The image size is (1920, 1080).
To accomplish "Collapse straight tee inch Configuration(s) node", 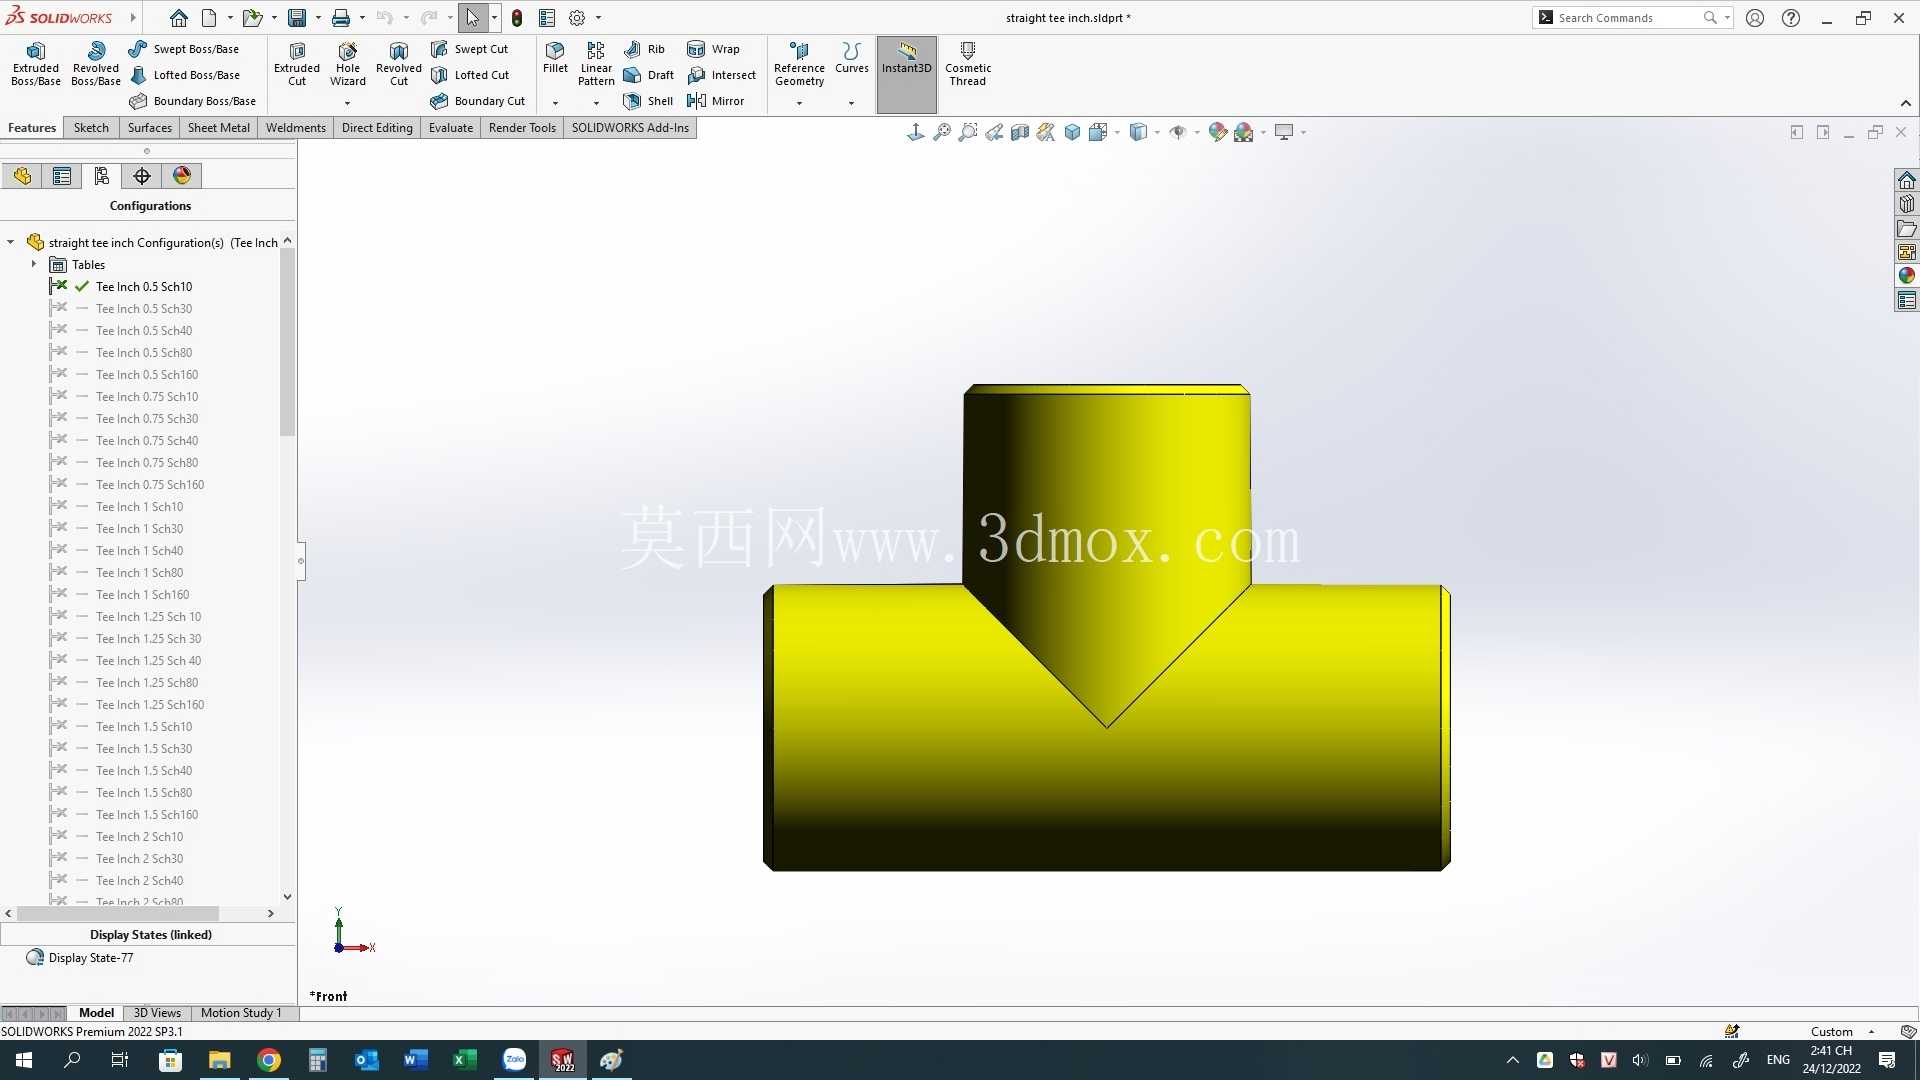I will point(11,242).
